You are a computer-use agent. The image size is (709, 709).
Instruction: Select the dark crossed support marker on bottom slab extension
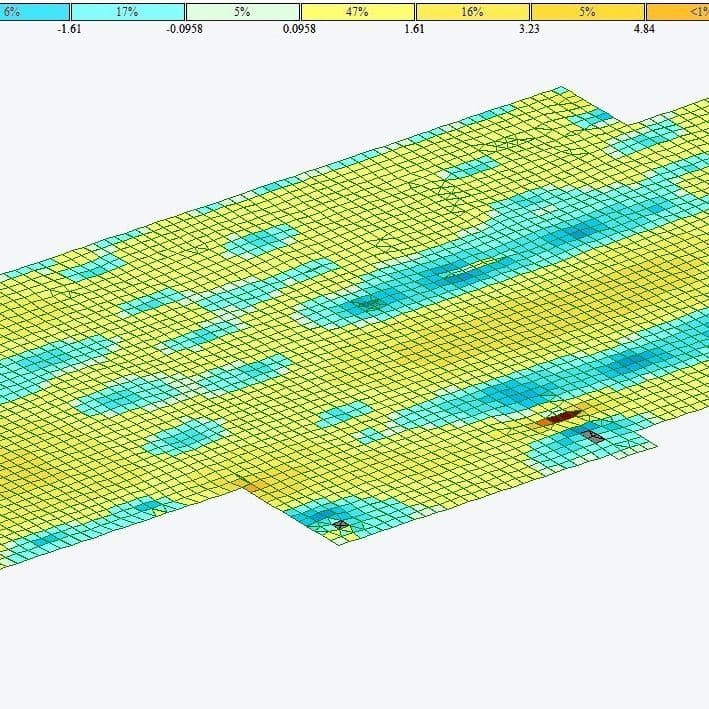point(340,525)
